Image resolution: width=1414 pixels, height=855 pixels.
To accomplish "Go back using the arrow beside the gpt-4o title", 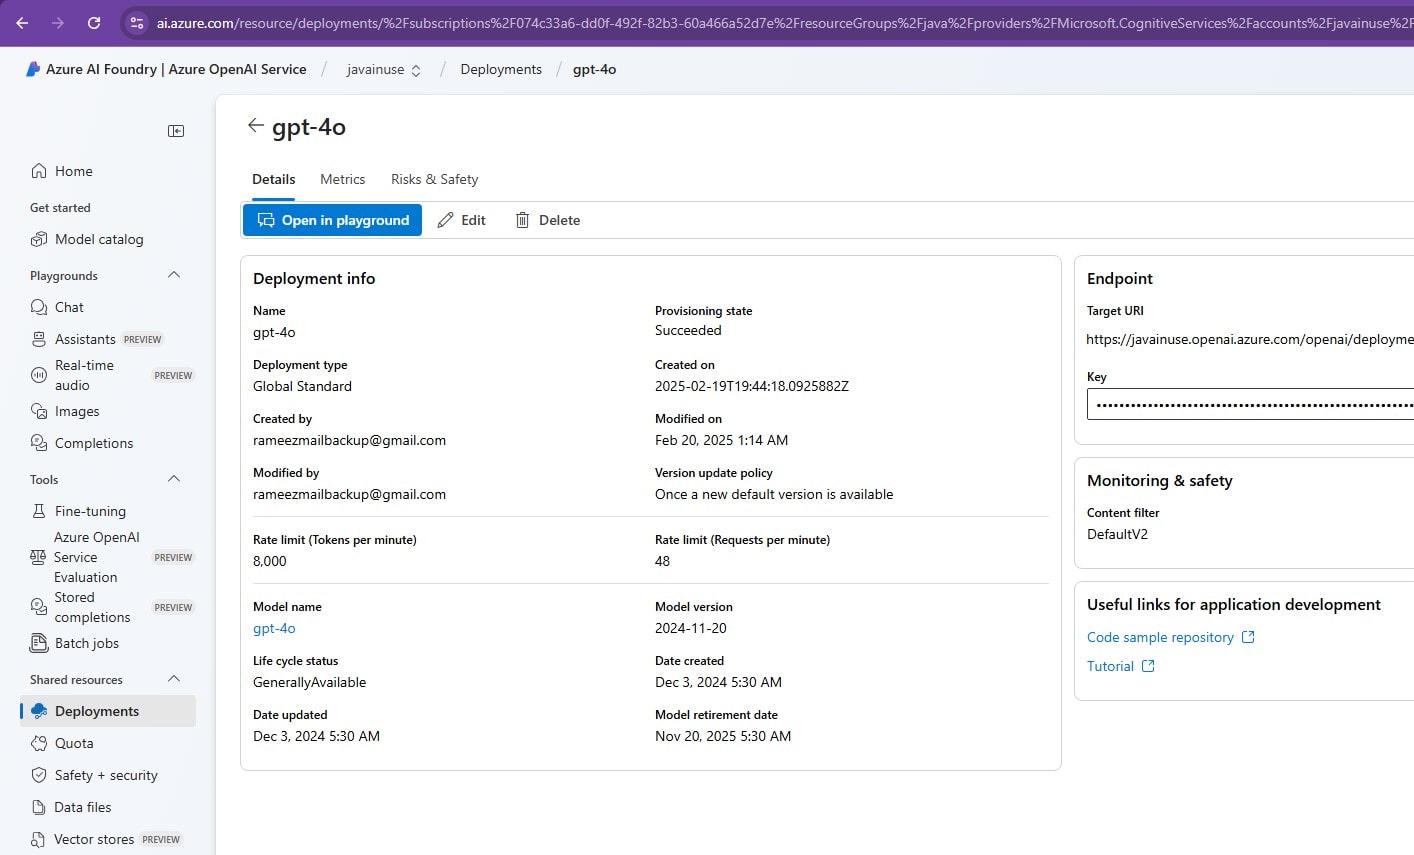I will pyautogui.click(x=255, y=125).
